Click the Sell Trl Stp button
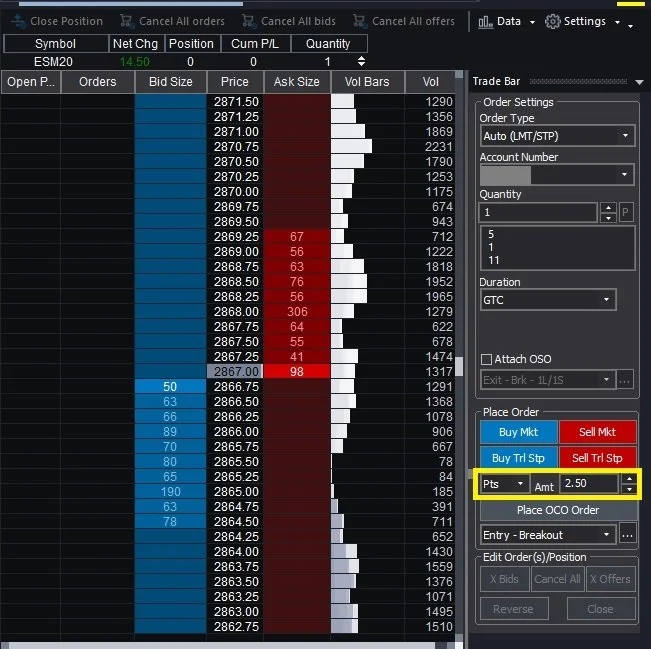Screen dimensions: 651x649 click(597, 458)
